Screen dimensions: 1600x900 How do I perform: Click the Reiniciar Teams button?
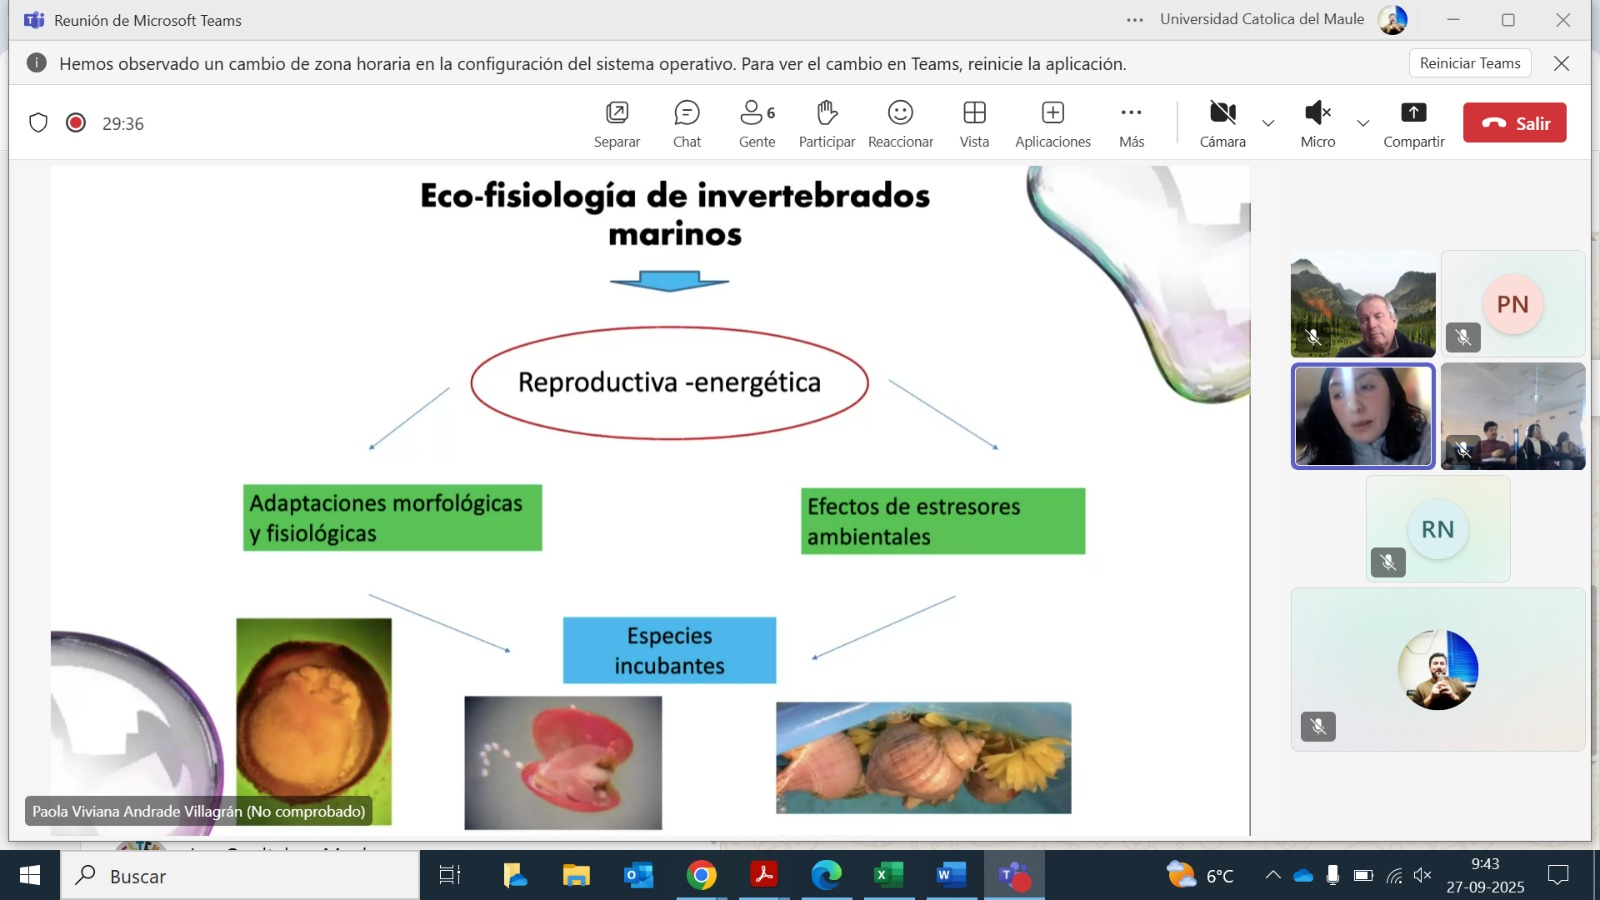coord(1469,63)
